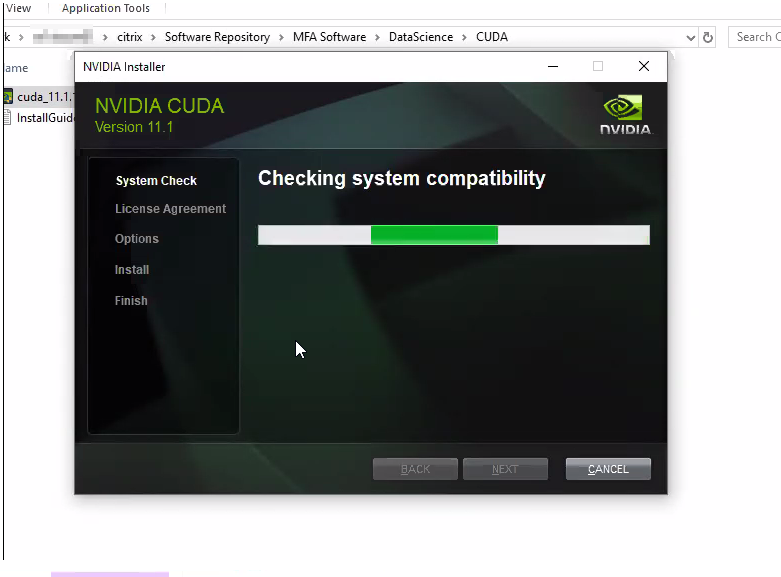Click the maximize button of NVIDIA Installer
The width and height of the screenshot is (781, 577).
598,66
